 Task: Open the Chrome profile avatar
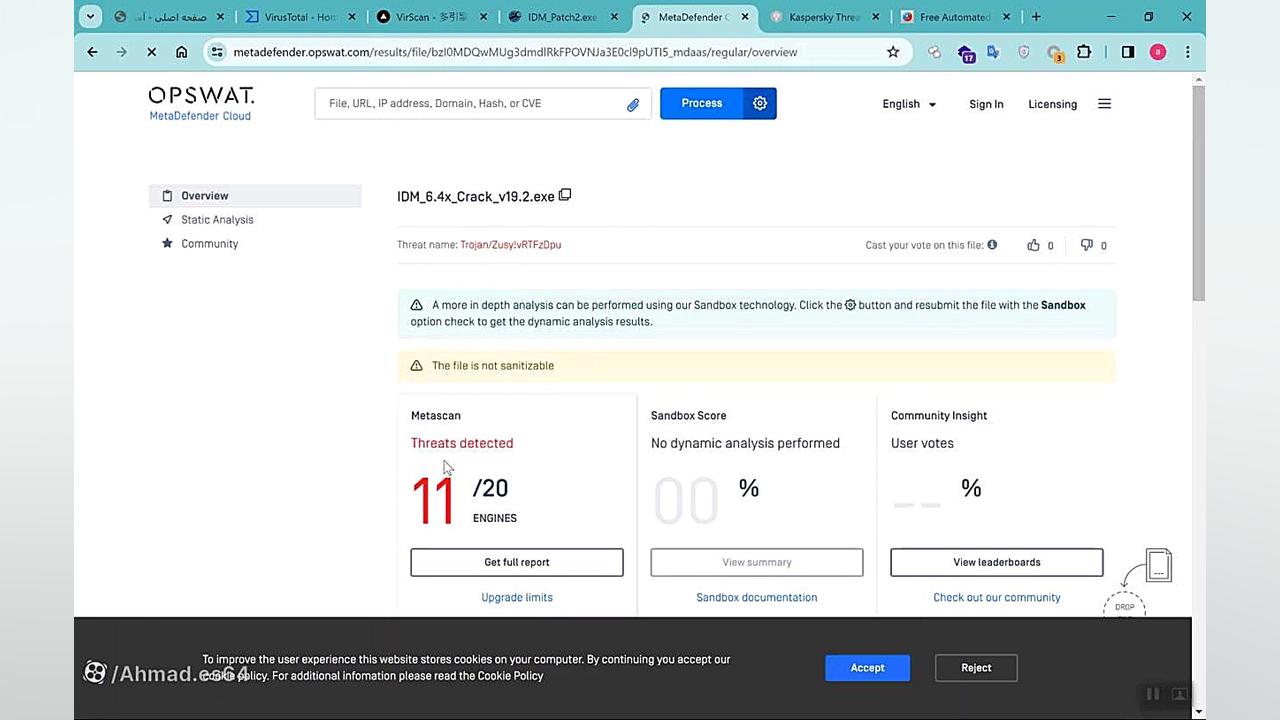tap(1158, 52)
